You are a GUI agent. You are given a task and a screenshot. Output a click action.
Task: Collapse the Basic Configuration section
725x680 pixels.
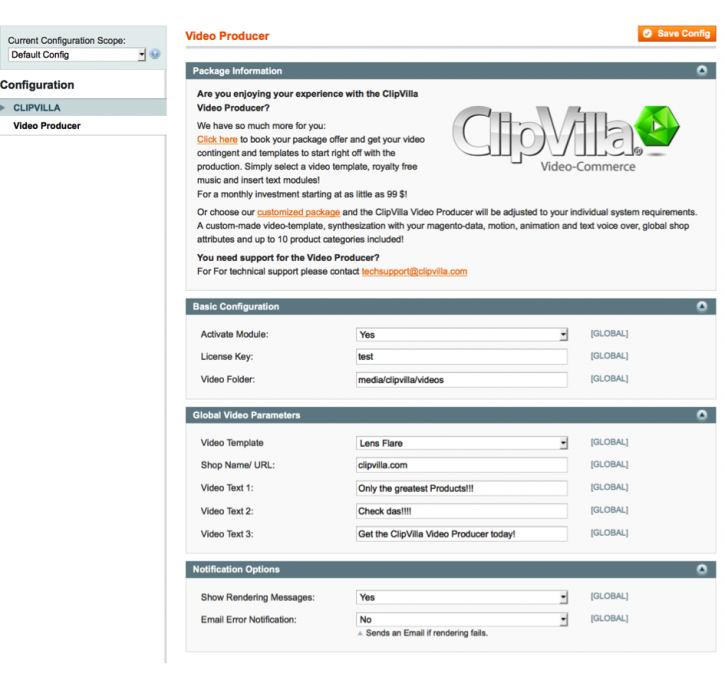702,306
